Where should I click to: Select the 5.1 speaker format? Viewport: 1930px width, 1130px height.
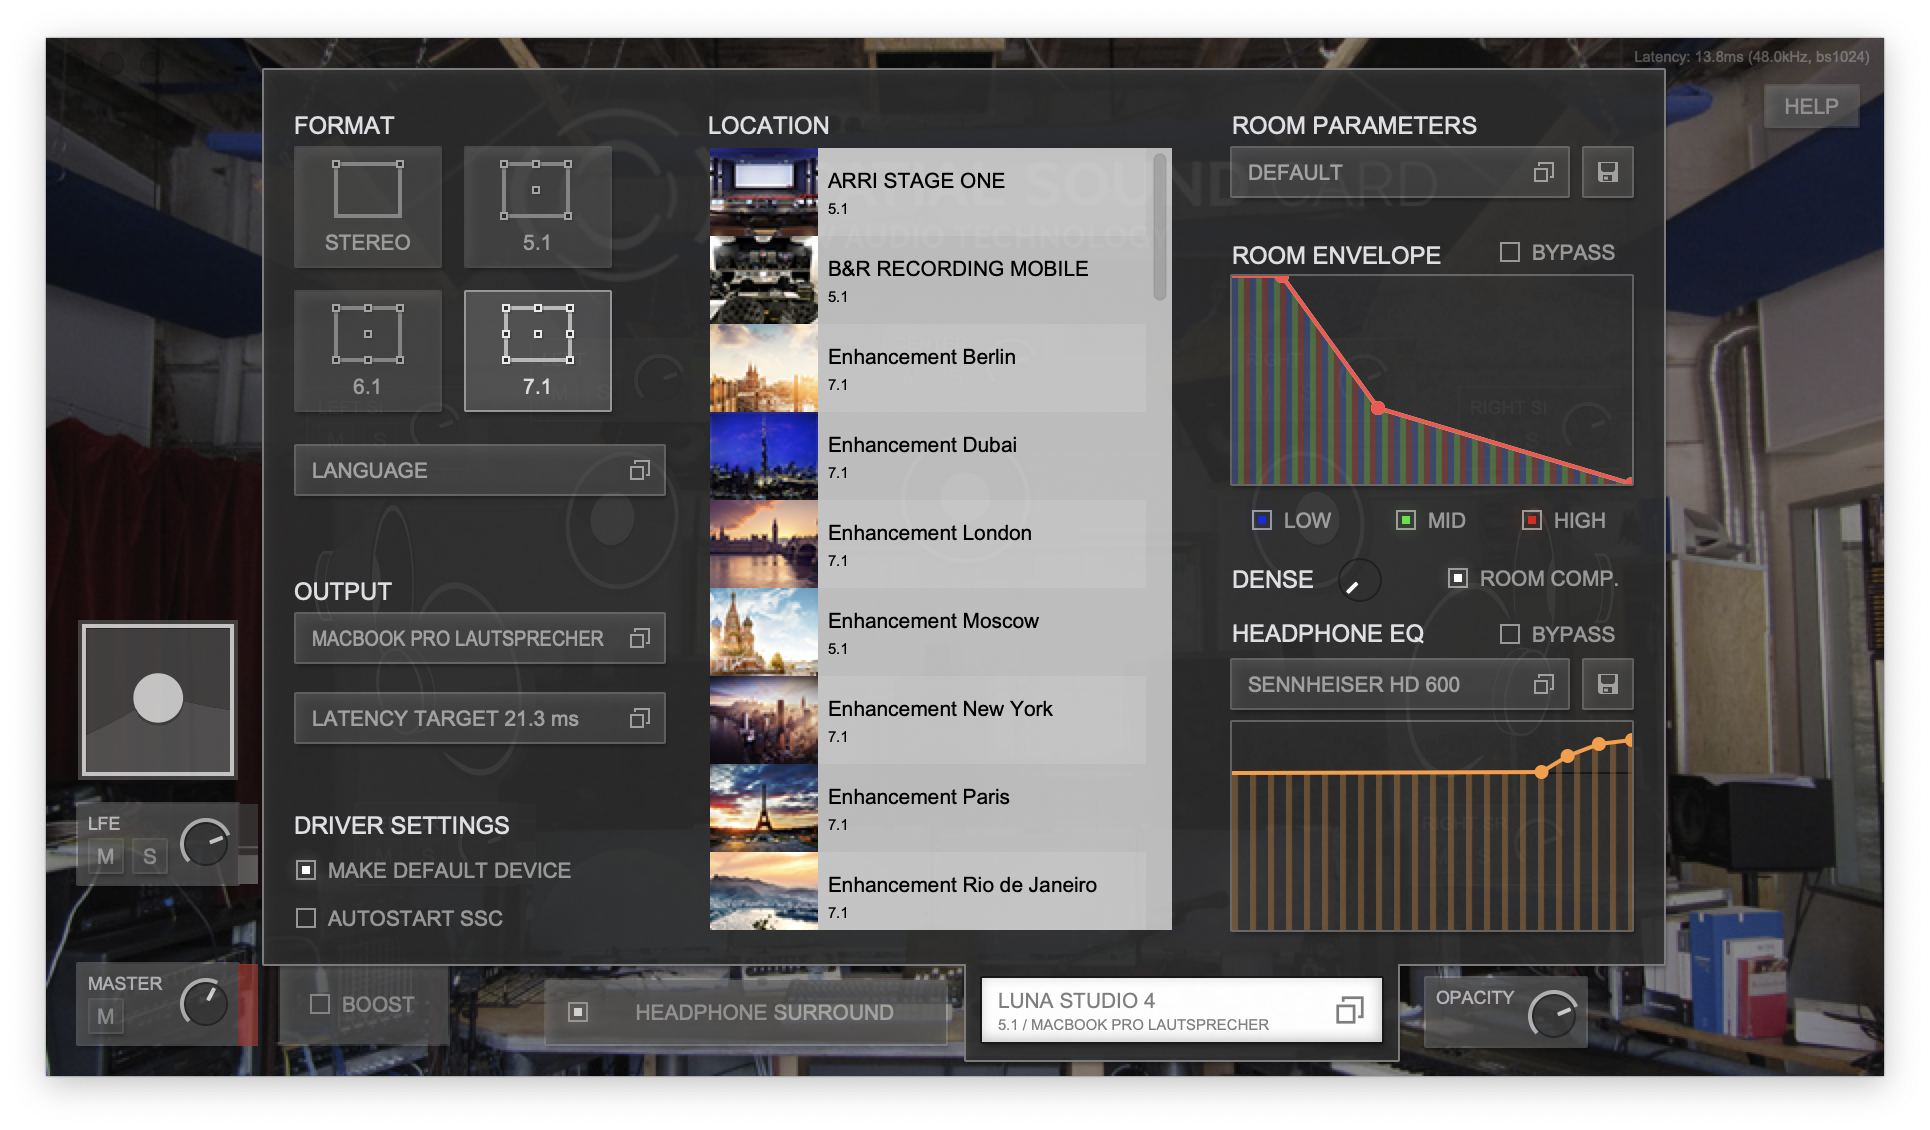coord(537,207)
